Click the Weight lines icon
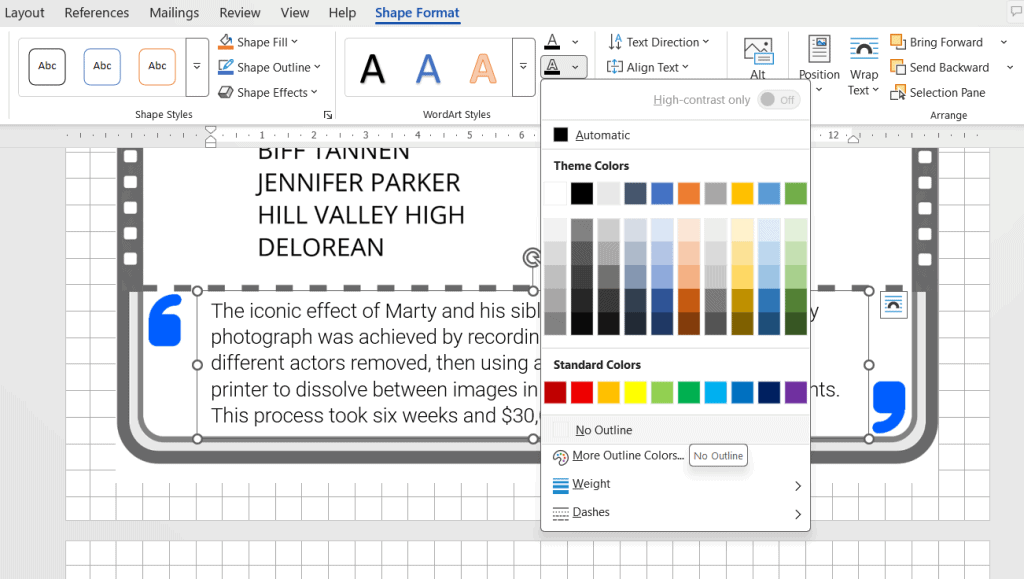 coord(560,485)
